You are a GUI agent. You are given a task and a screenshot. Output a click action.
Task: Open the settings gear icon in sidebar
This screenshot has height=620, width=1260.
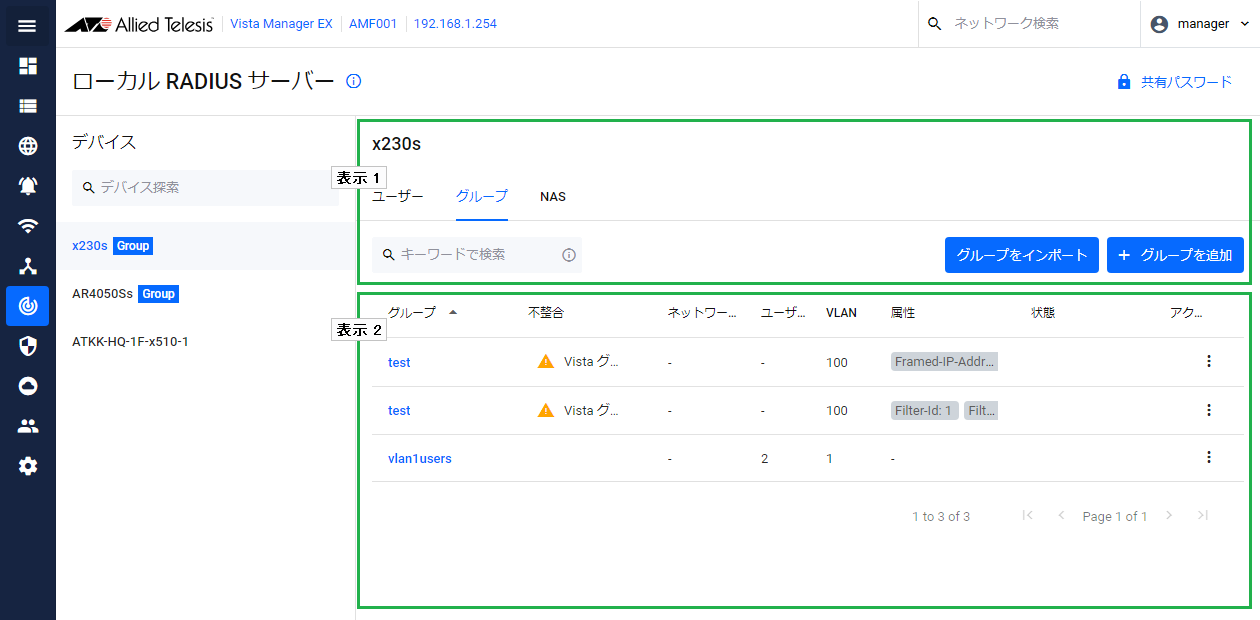pos(27,466)
